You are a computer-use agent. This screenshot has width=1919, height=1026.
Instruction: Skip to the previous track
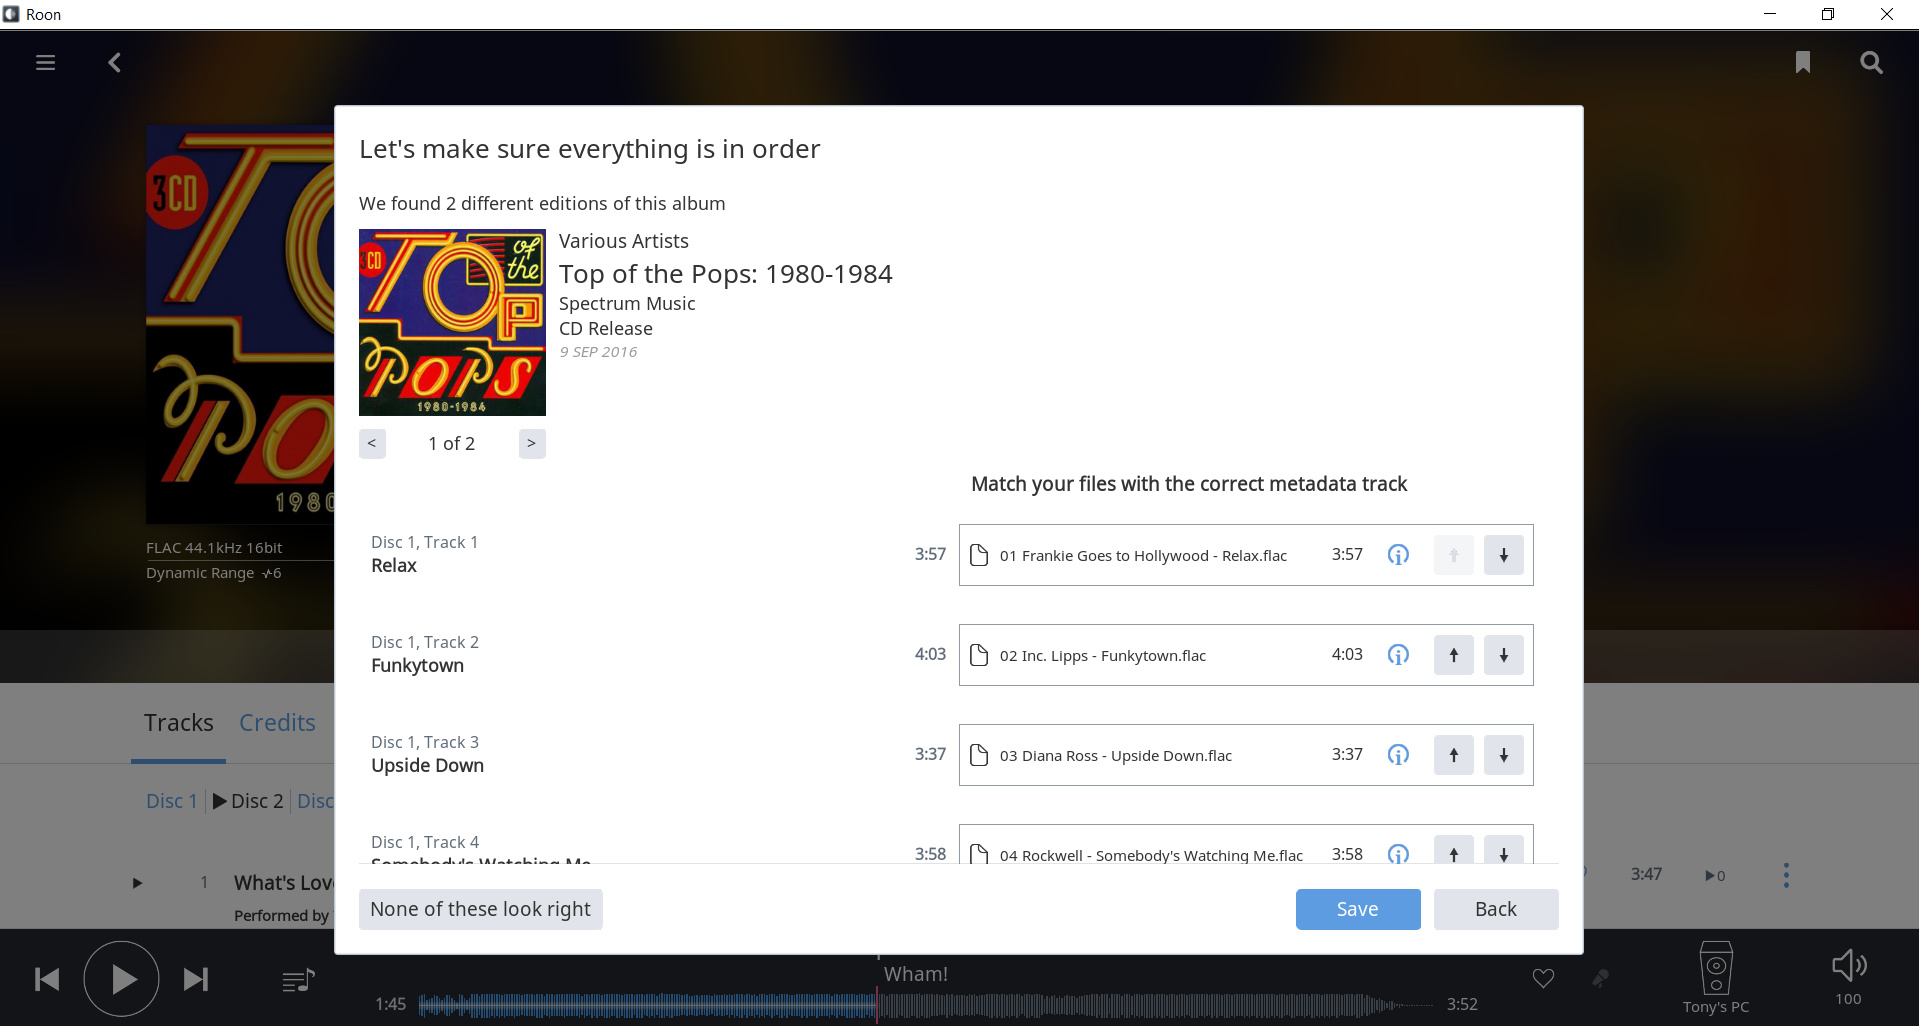[x=47, y=979]
